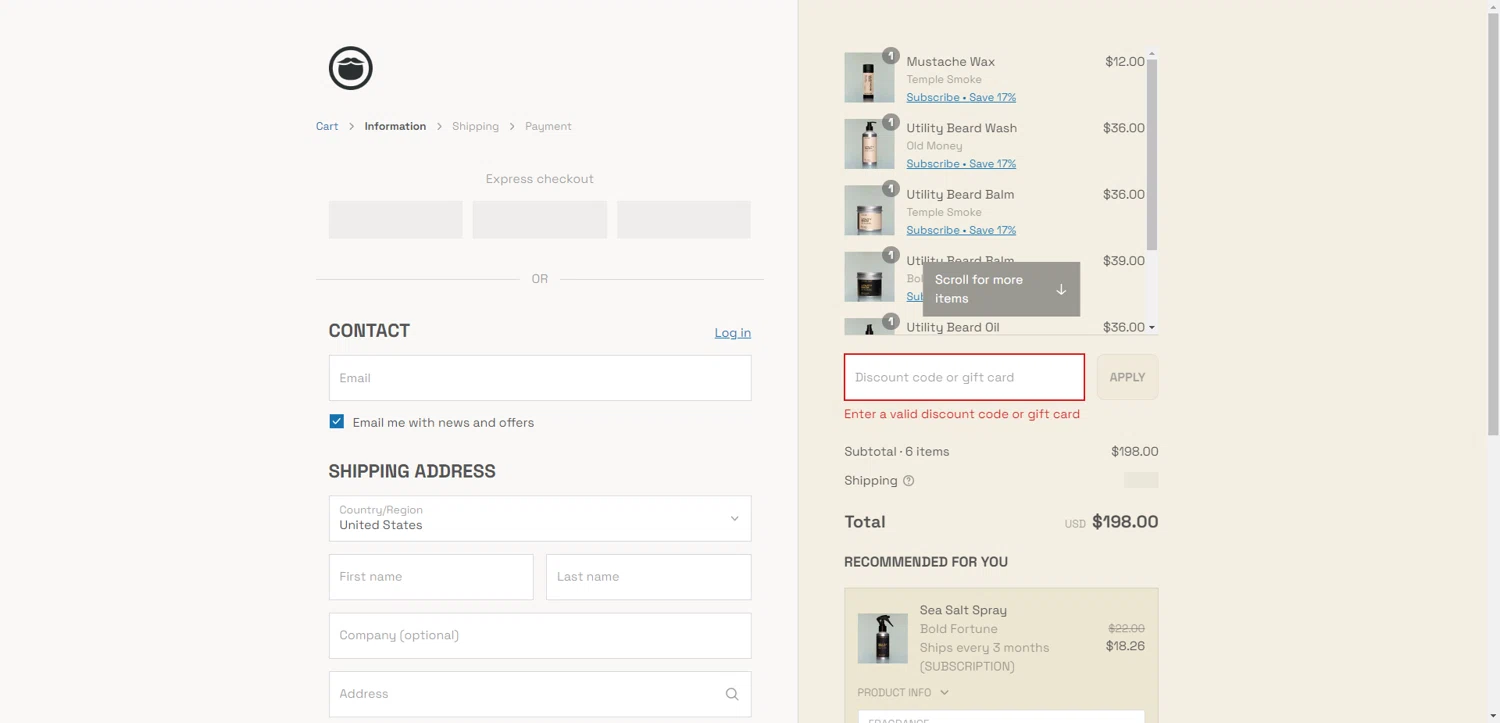Click Subscribe • Save 17% under Utility Beard Wash
This screenshot has height=723, width=1500.
click(961, 164)
